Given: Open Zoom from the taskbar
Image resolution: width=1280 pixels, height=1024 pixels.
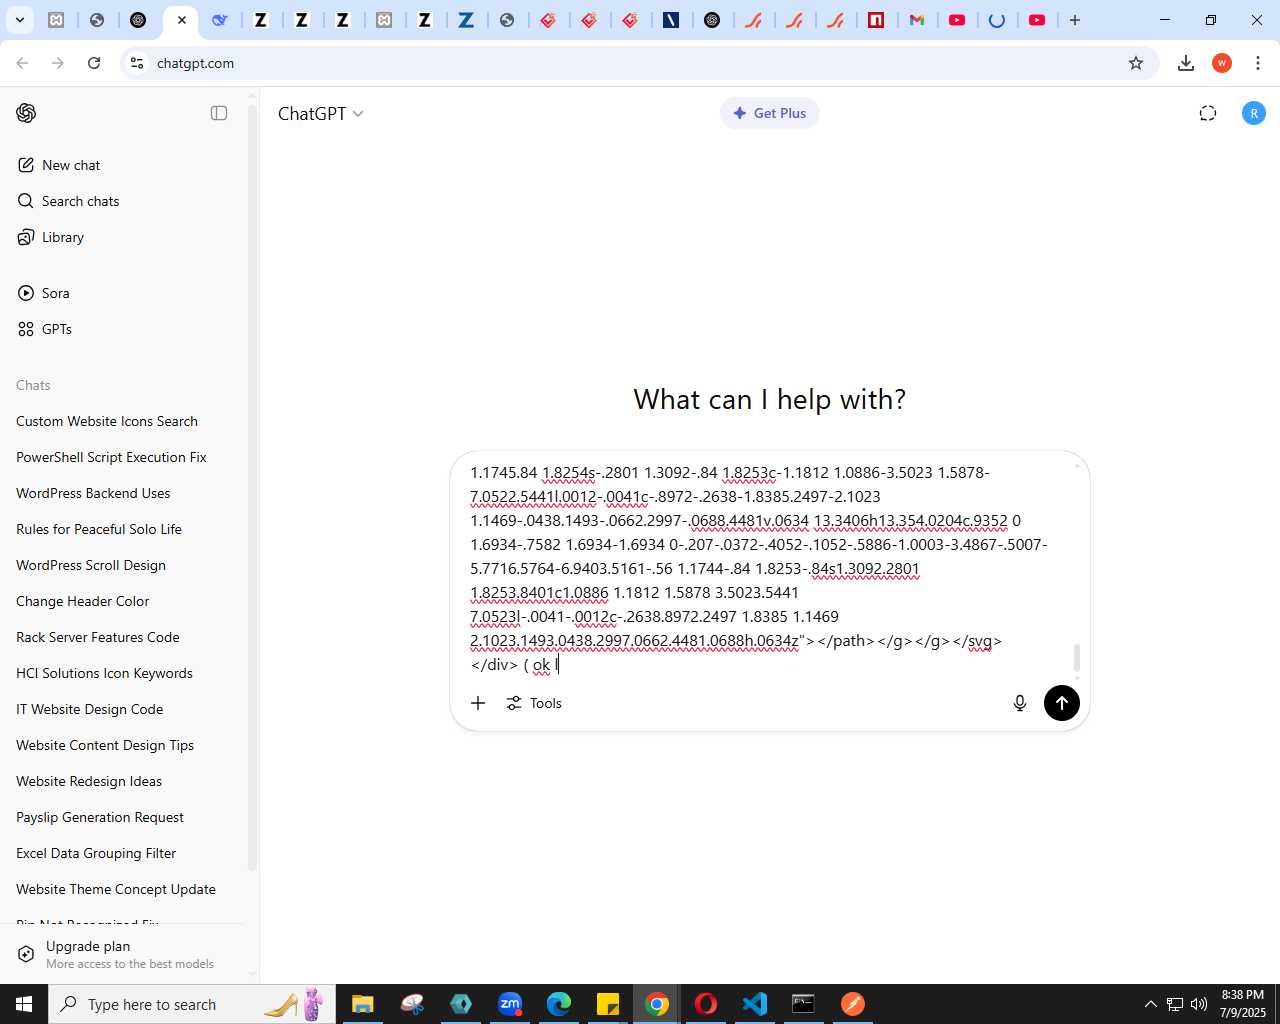Looking at the screenshot, I should click(x=510, y=1004).
